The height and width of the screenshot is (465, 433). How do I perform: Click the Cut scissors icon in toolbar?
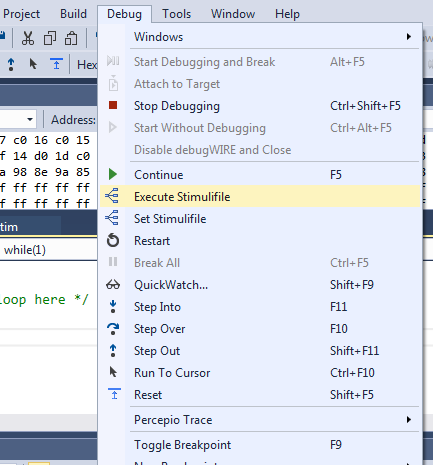click(28, 38)
